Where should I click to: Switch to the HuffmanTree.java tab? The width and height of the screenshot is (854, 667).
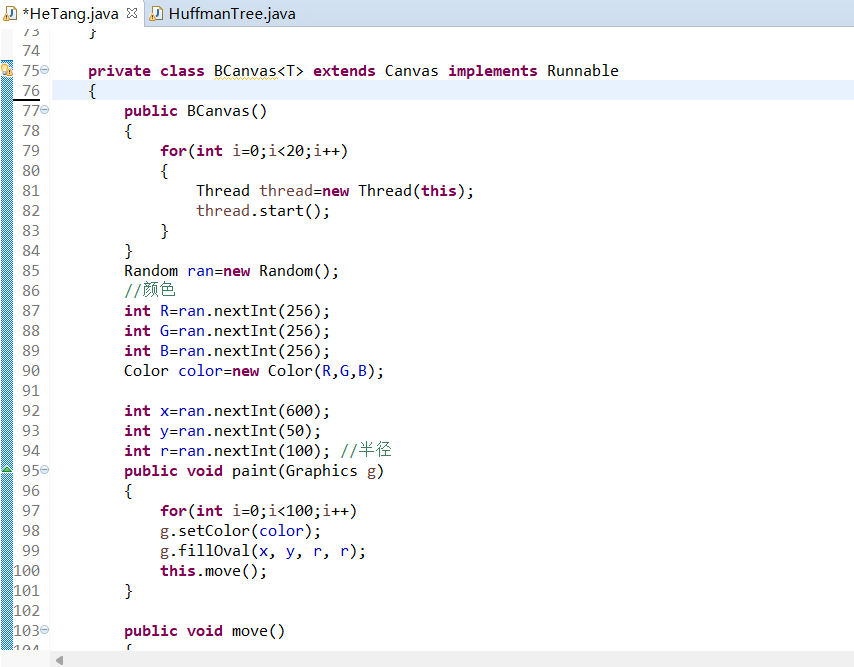(x=231, y=14)
